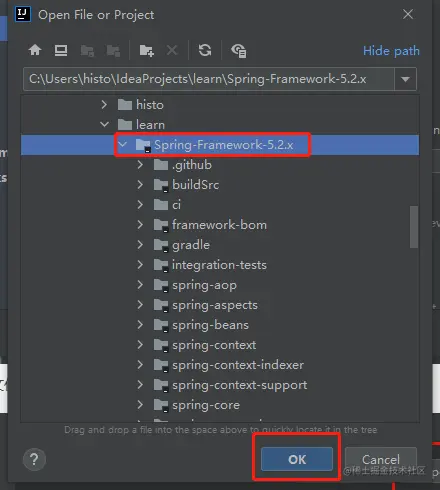The height and width of the screenshot is (490, 440).
Task: Select the framework-bom tree item
Action: click(x=219, y=225)
